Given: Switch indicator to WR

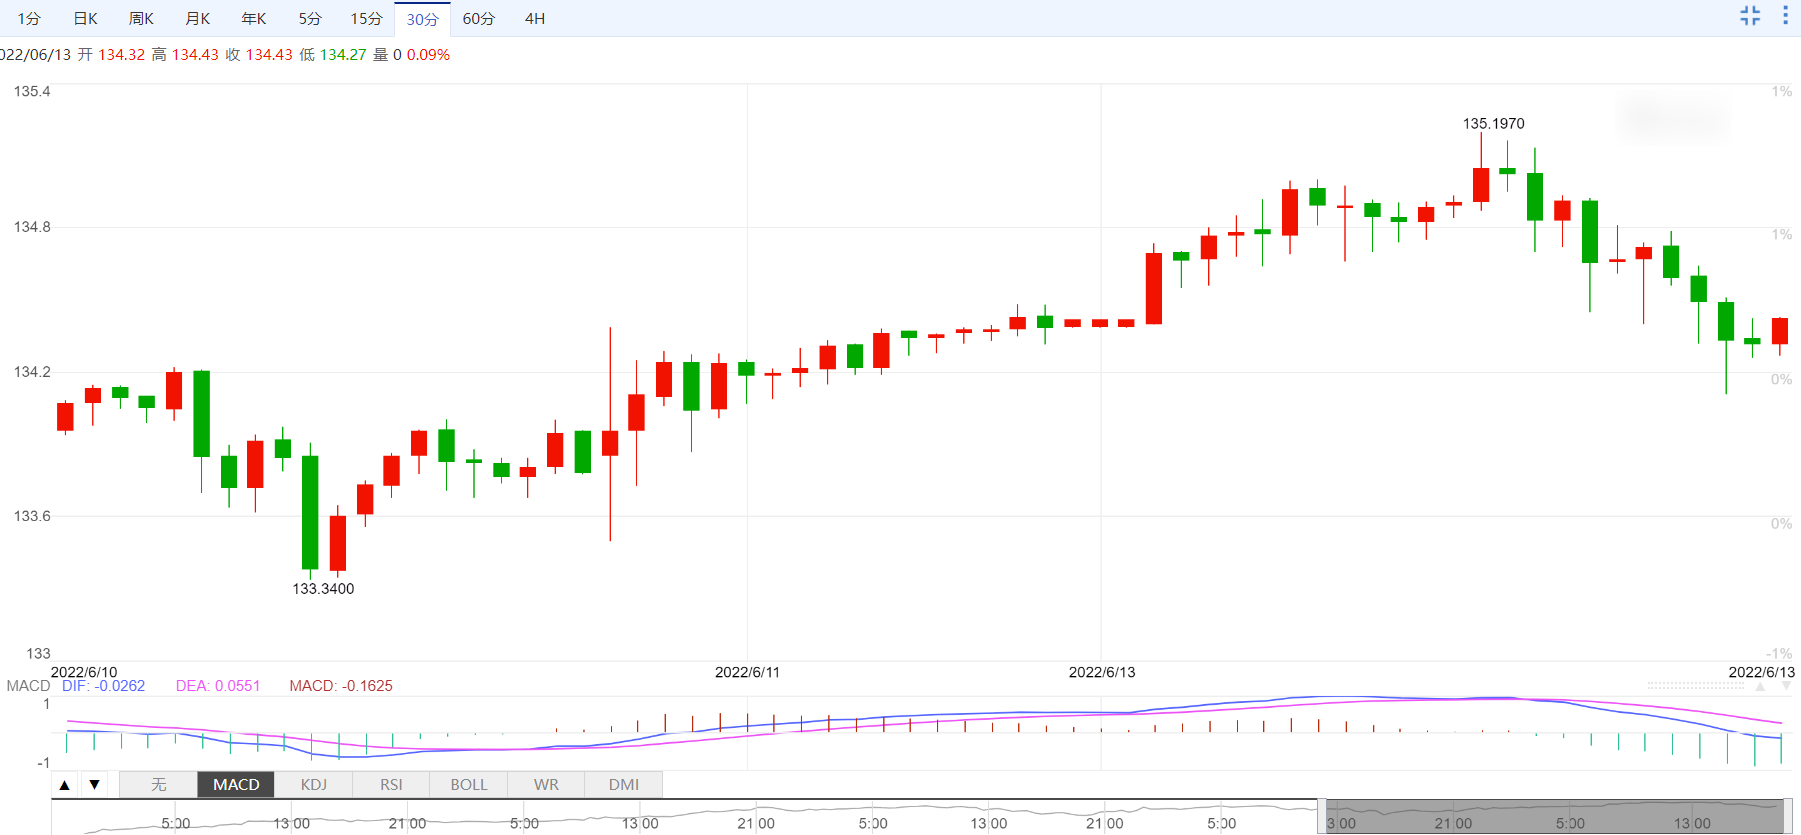Looking at the screenshot, I should (x=546, y=785).
